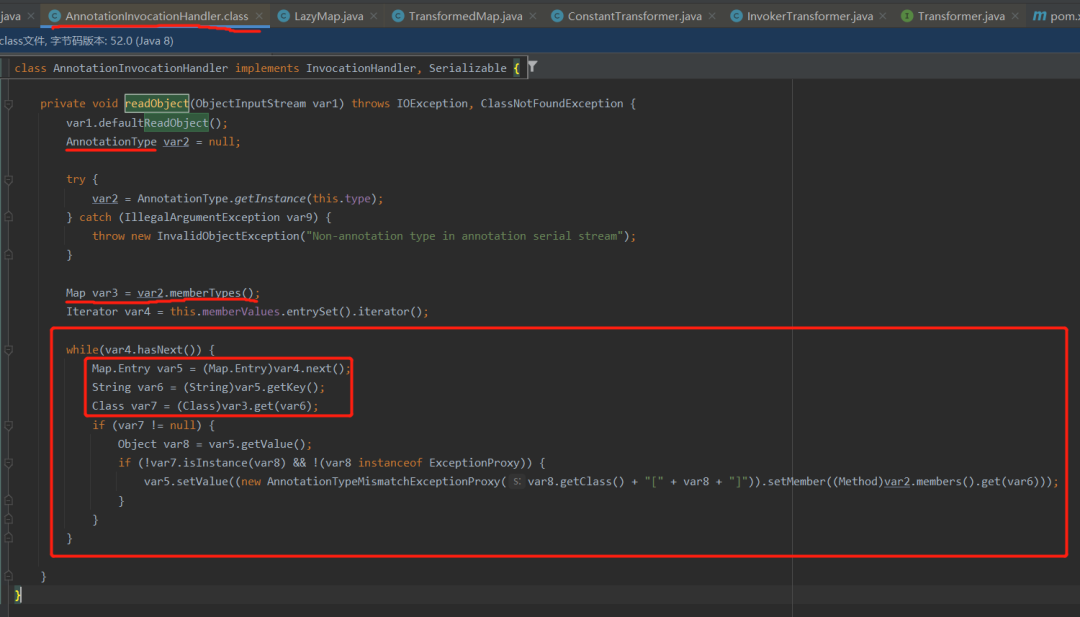Click 'InvocationHandler' in the implements clause

point(361,67)
